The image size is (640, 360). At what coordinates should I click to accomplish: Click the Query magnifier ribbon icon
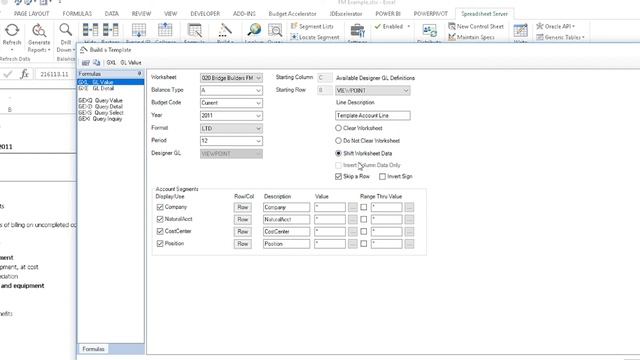(275, 30)
